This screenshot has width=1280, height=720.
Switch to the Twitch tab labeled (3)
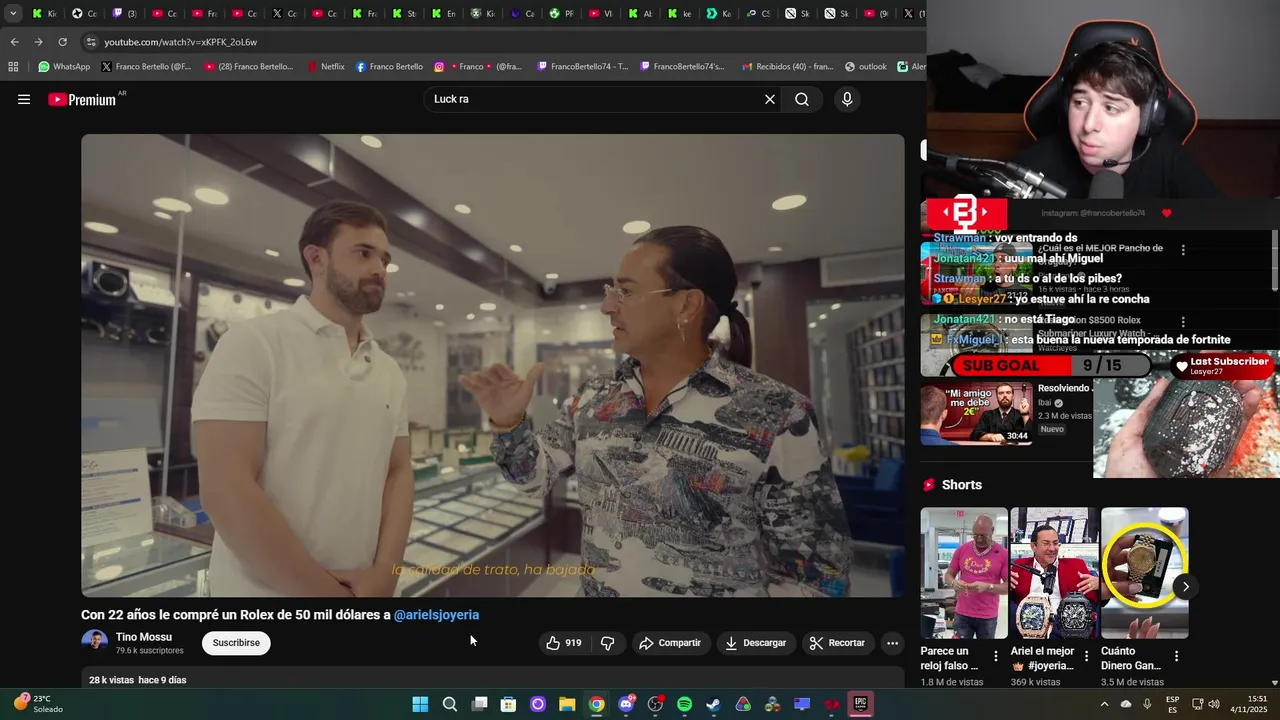pos(125,14)
